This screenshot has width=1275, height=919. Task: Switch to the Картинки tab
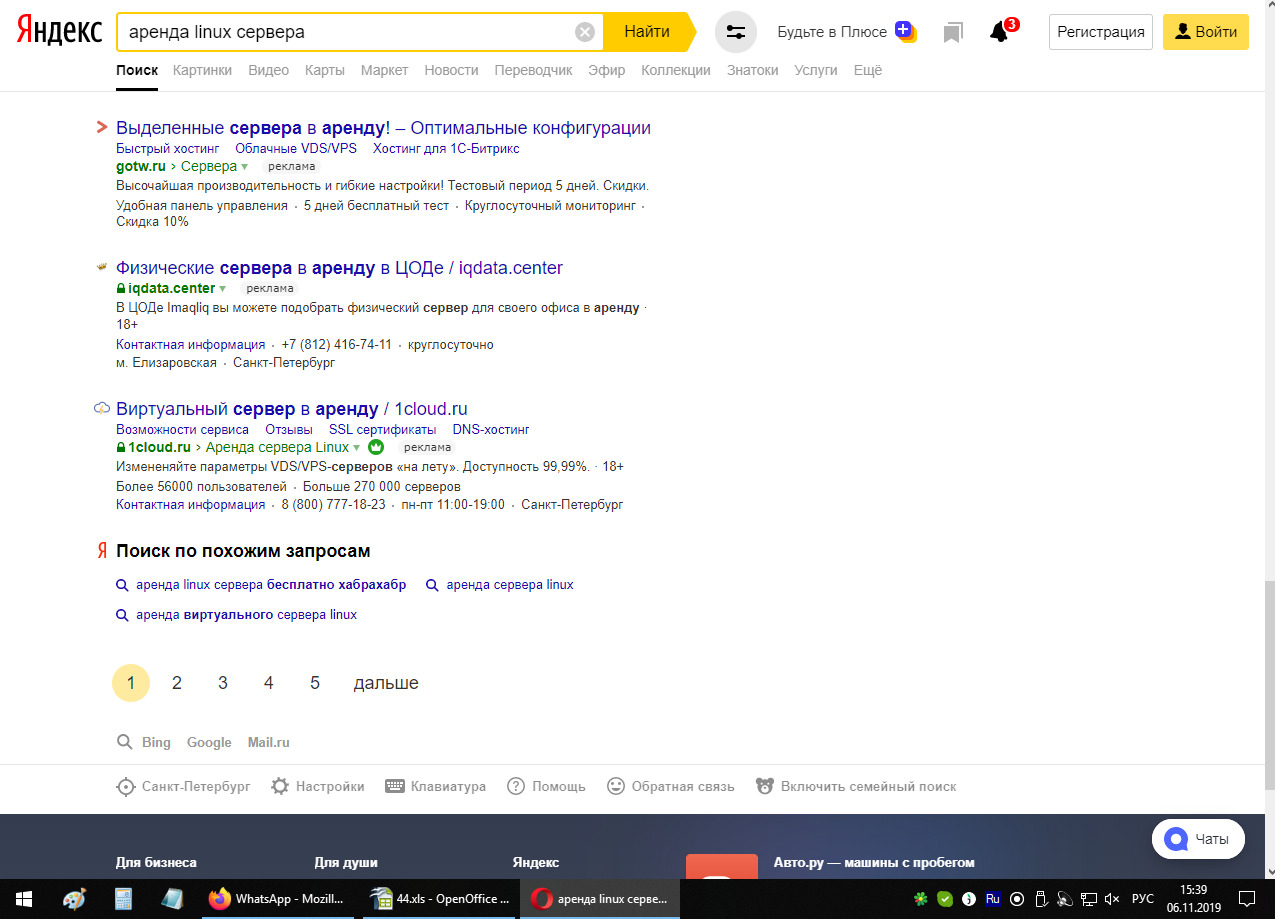(x=202, y=70)
